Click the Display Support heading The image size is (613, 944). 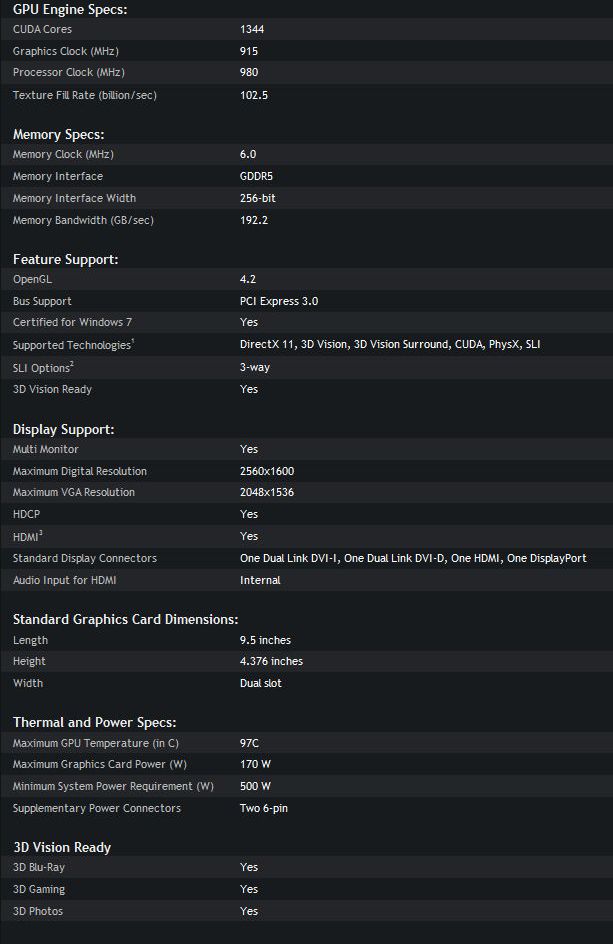pyautogui.click(x=63, y=429)
